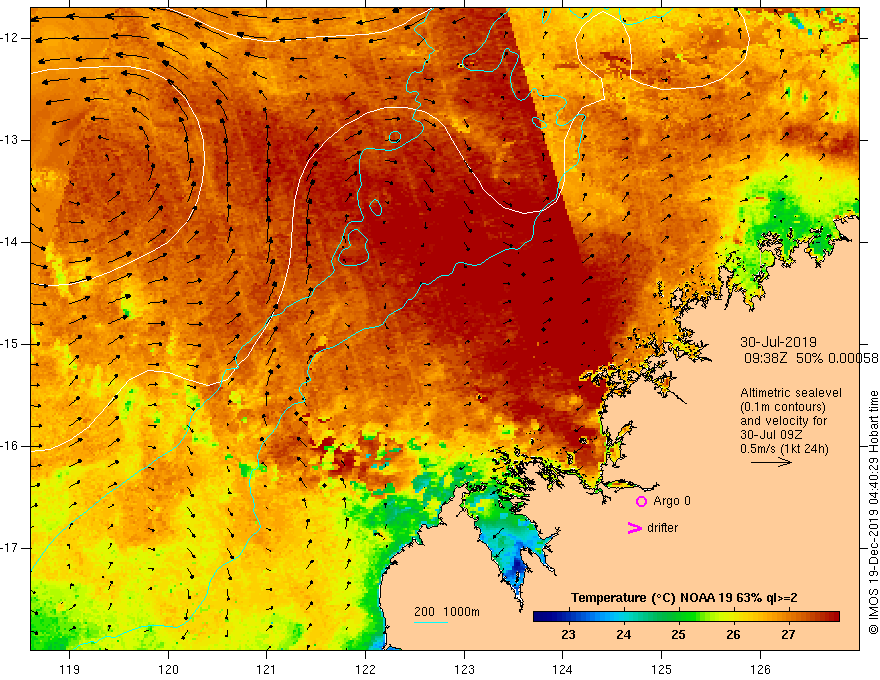Click the 'drifter' legend label
The width and height of the screenshot is (880, 680).
[662, 528]
